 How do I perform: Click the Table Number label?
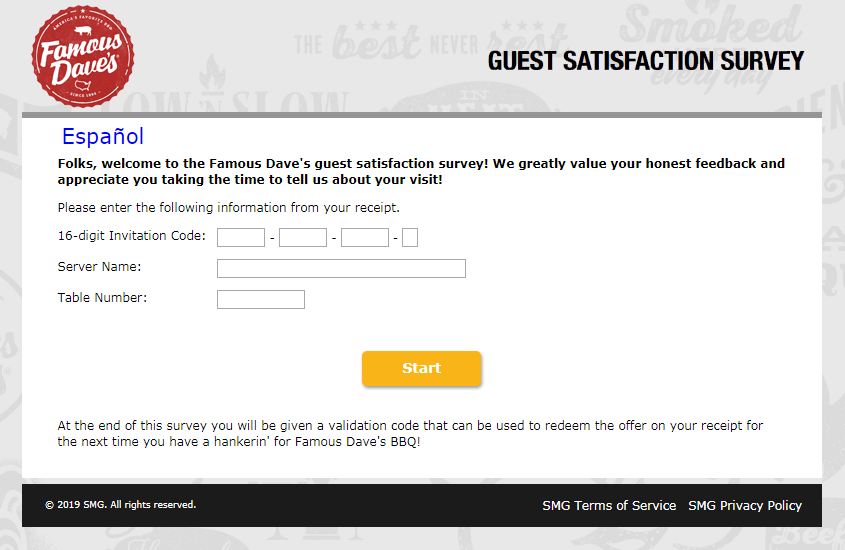[x=102, y=298]
